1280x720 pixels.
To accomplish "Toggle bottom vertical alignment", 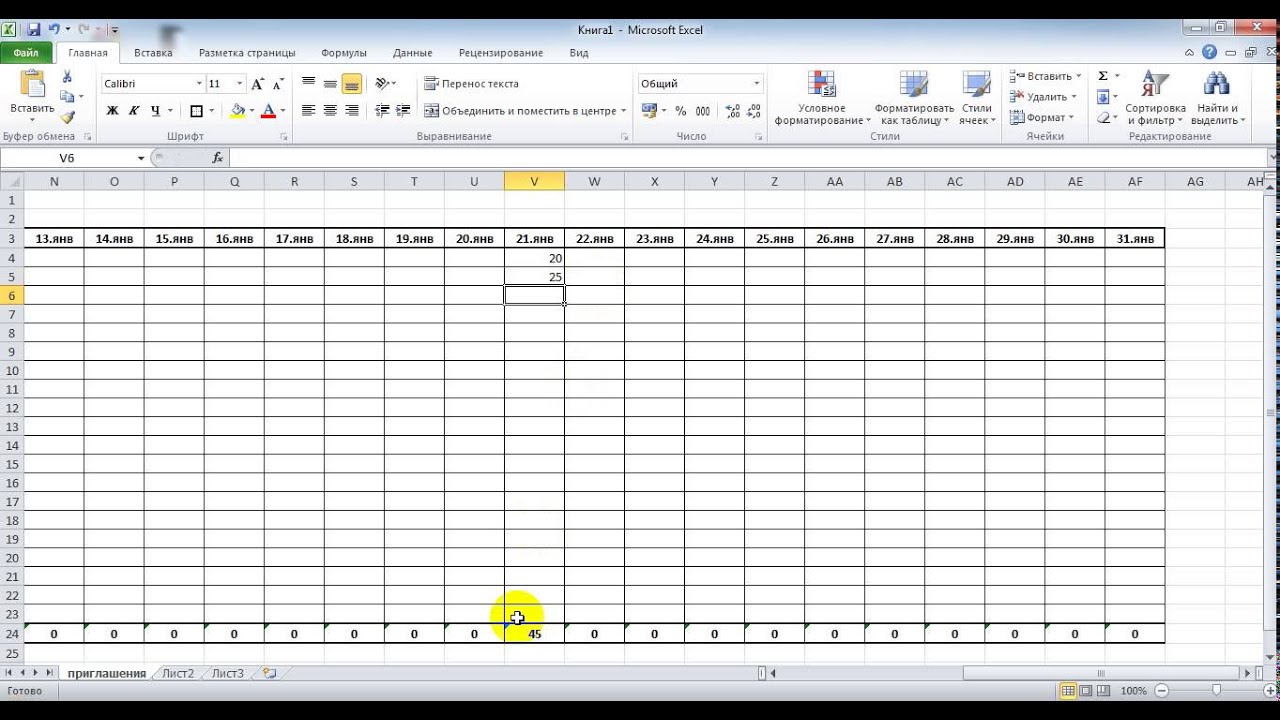I will (x=352, y=84).
